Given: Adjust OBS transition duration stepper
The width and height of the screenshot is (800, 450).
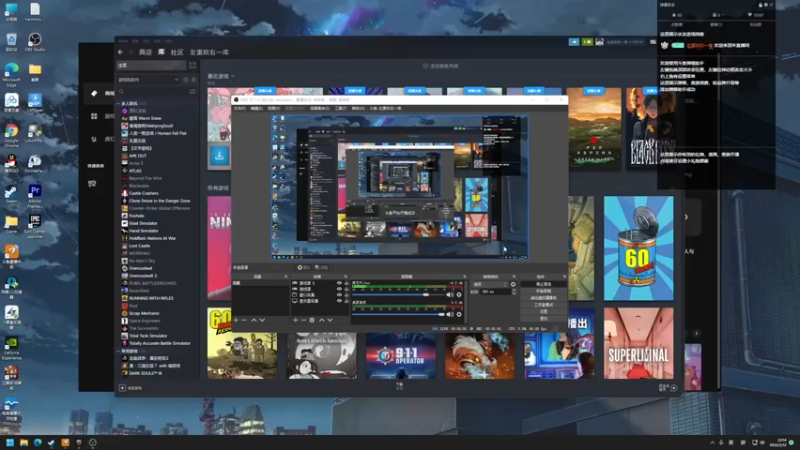Looking at the screenshot, I should pos(514,292).
